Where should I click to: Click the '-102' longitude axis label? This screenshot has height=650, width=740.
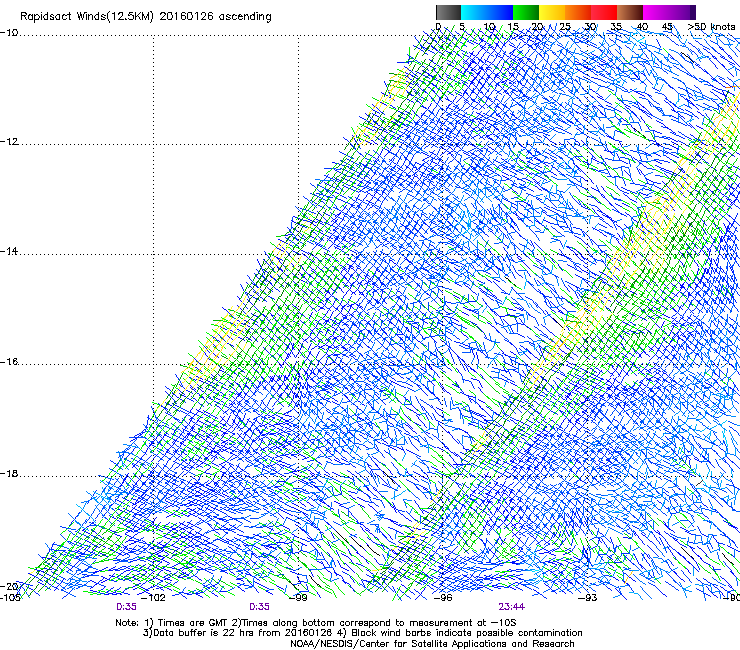(x=153, y=598)
